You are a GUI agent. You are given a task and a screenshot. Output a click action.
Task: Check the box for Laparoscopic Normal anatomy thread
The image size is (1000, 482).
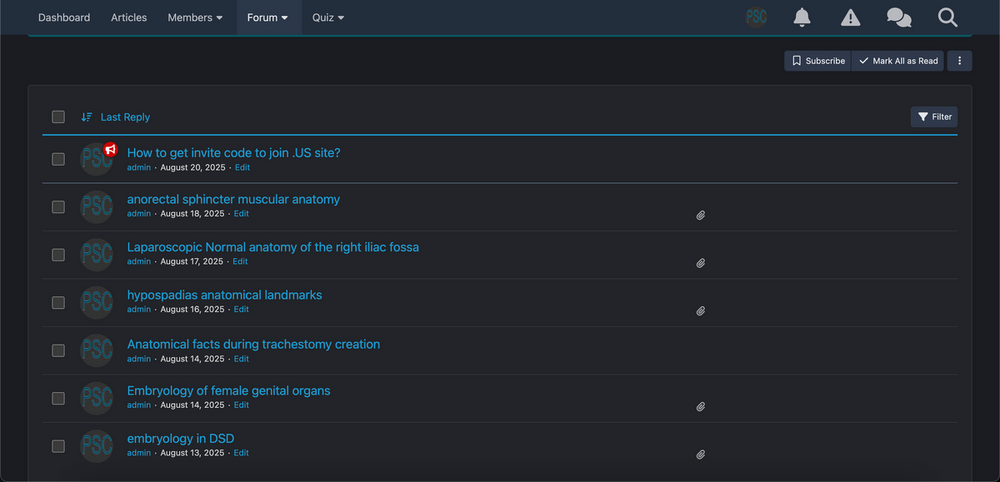(x=58, y=254)
